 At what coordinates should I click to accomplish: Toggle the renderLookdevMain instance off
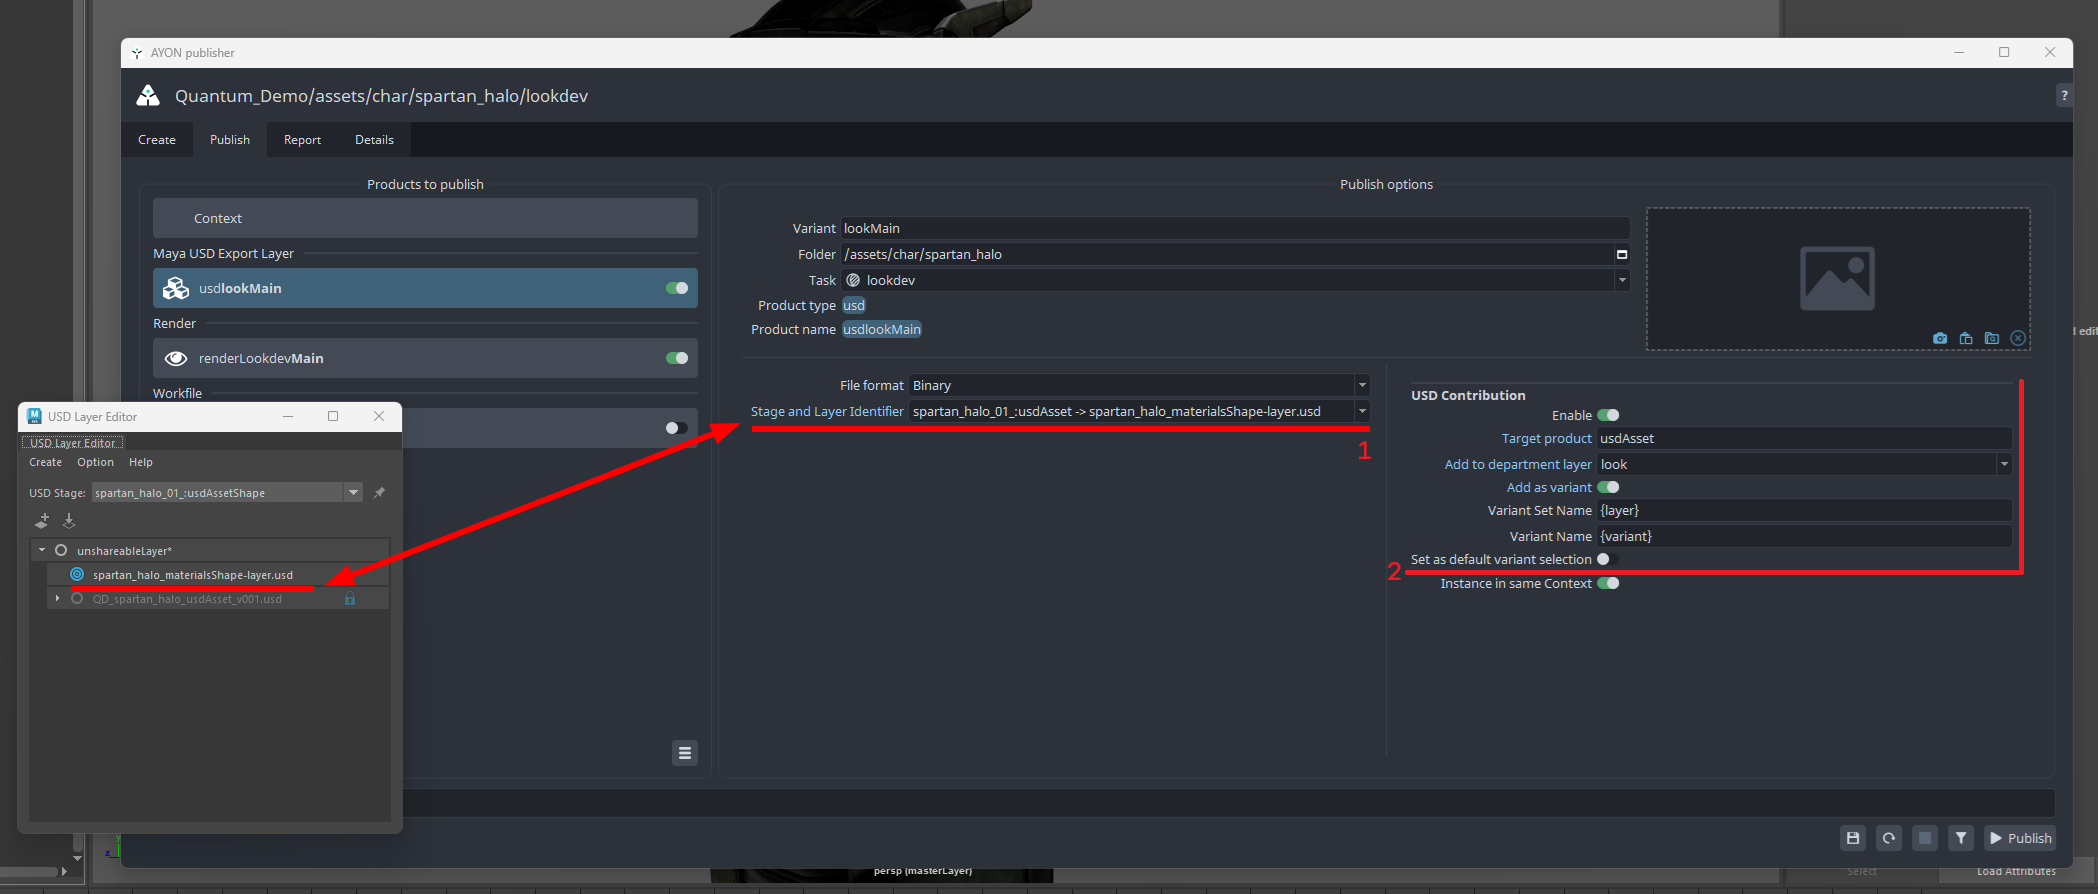pos(677,358)
